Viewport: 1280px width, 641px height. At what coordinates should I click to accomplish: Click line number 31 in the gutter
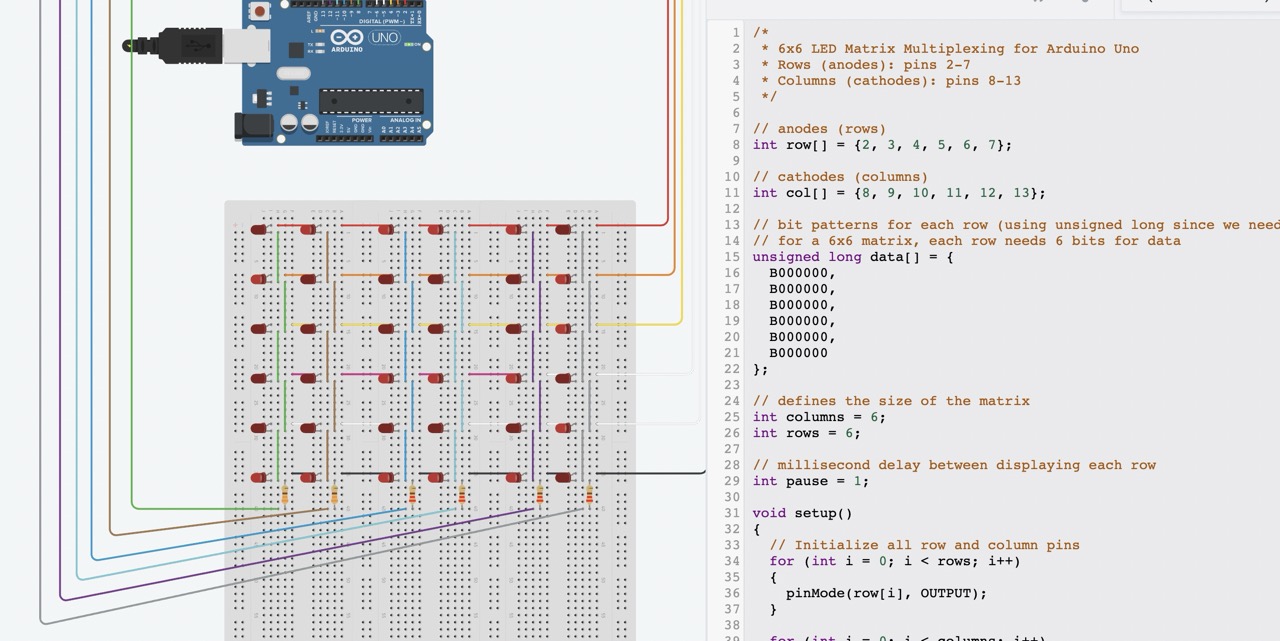click(732, 512)
